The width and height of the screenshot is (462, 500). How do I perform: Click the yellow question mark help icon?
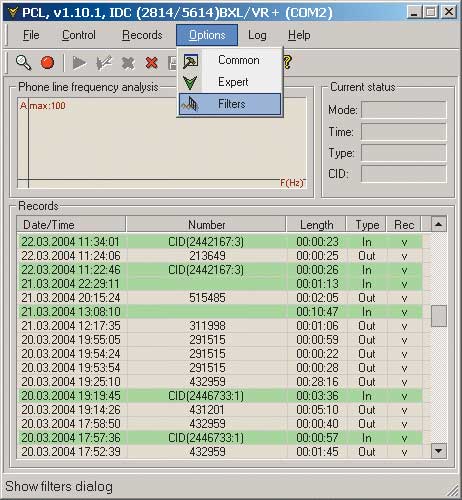pos(287,62)
